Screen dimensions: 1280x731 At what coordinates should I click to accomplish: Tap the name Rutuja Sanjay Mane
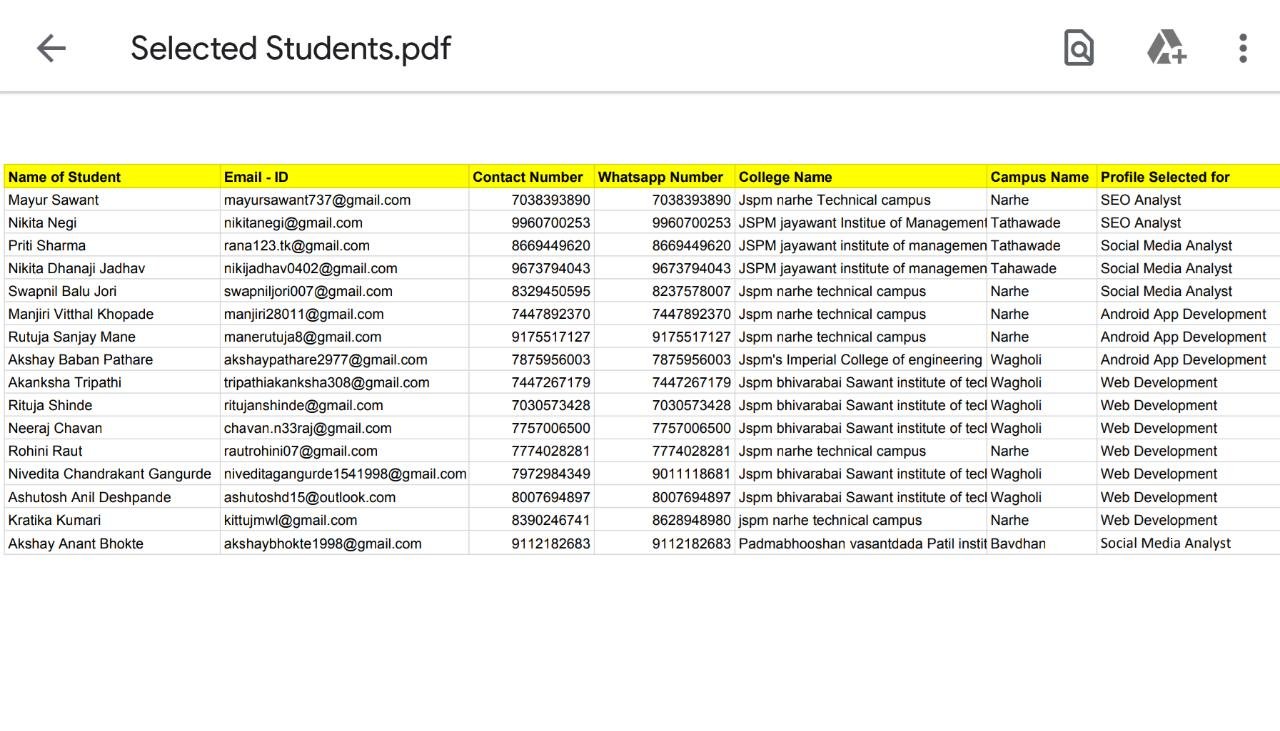coord(71,337)
